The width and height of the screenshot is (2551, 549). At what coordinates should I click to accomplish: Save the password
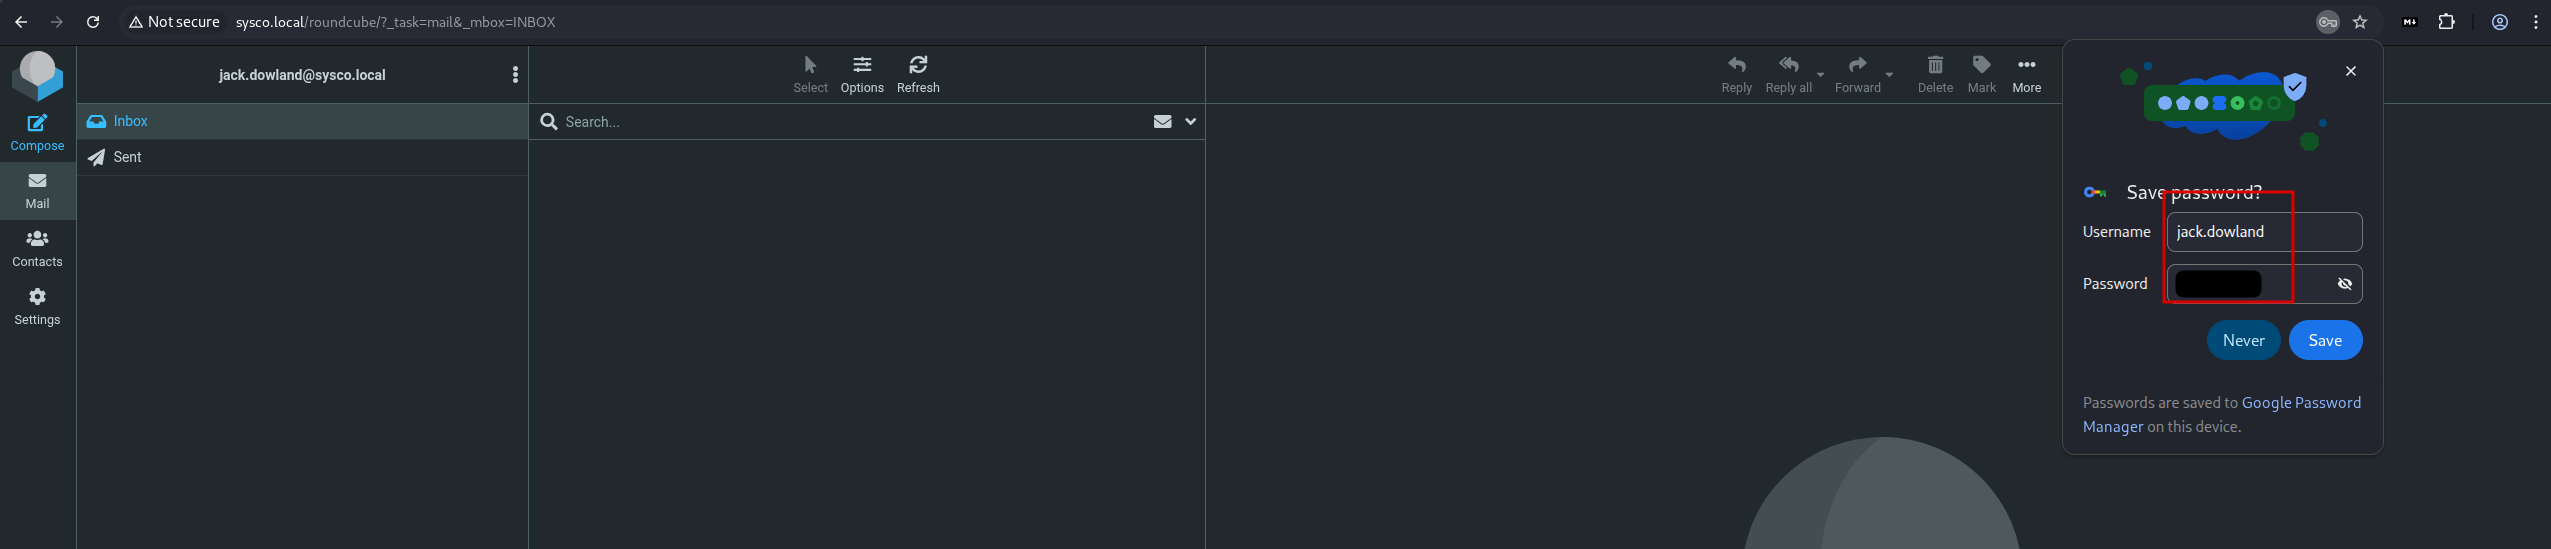(2325, 340)
